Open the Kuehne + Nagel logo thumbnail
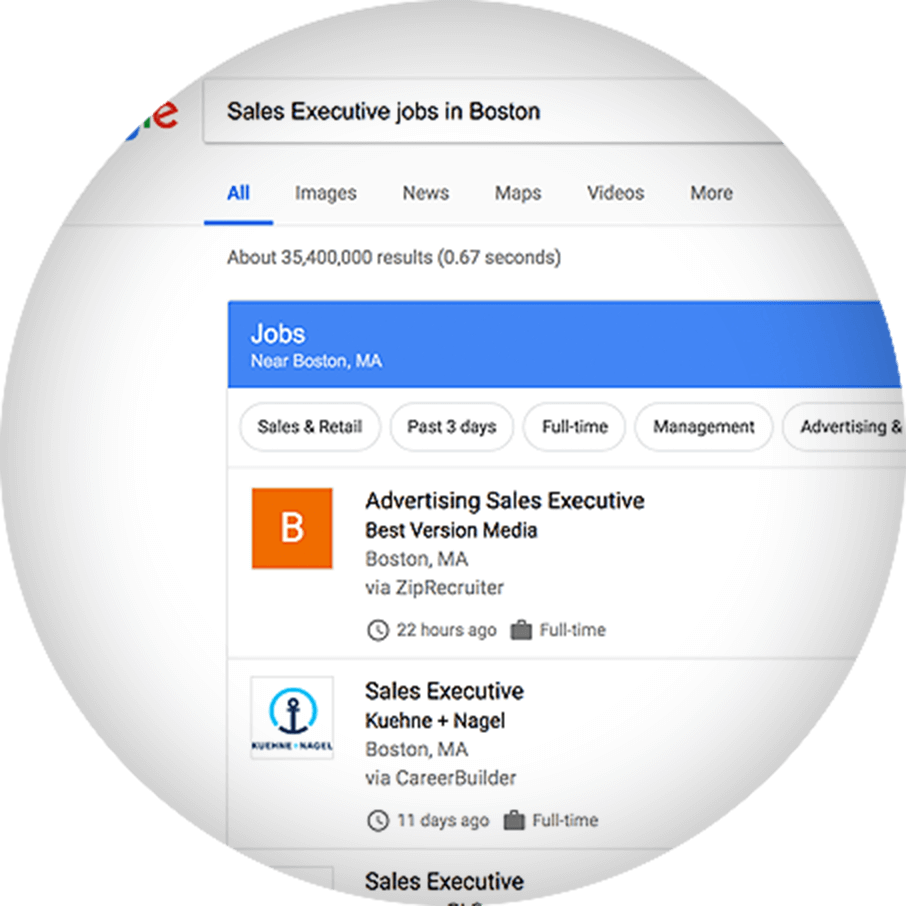This screenshot has height=906, width=906. pyautogui.click(x=292, y=718)
